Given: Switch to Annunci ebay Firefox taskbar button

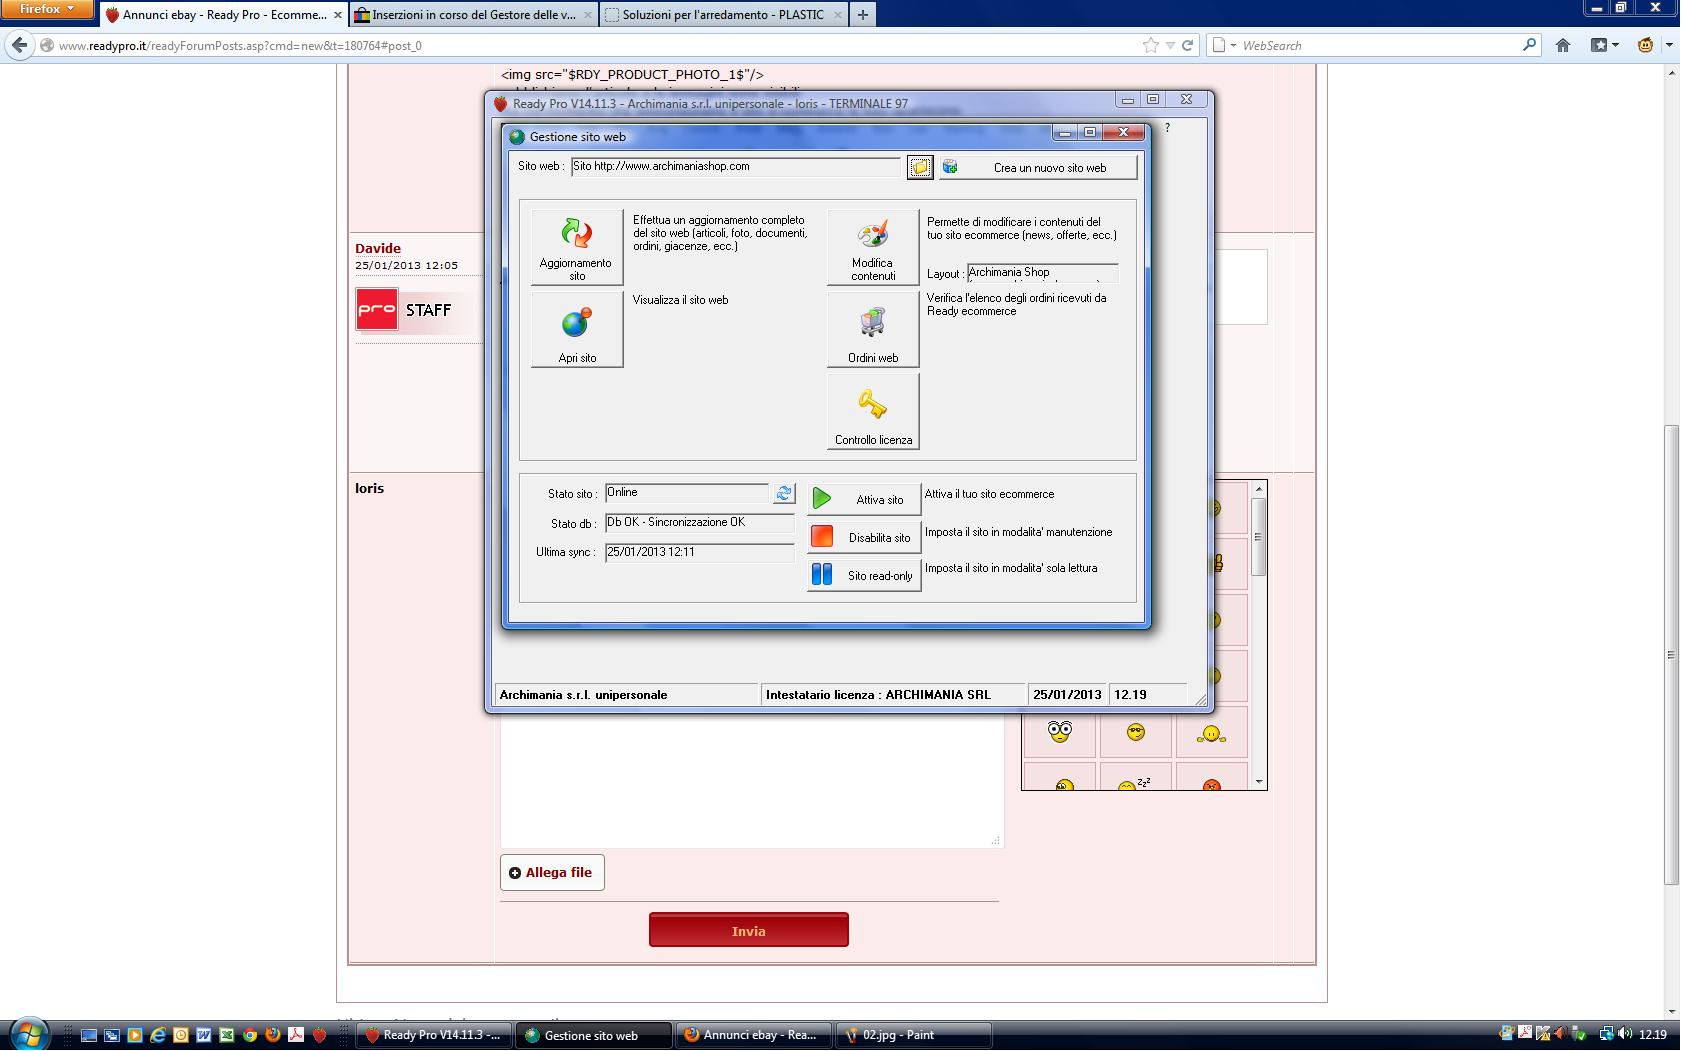Looking at the screenshot, I should 754,1035.
